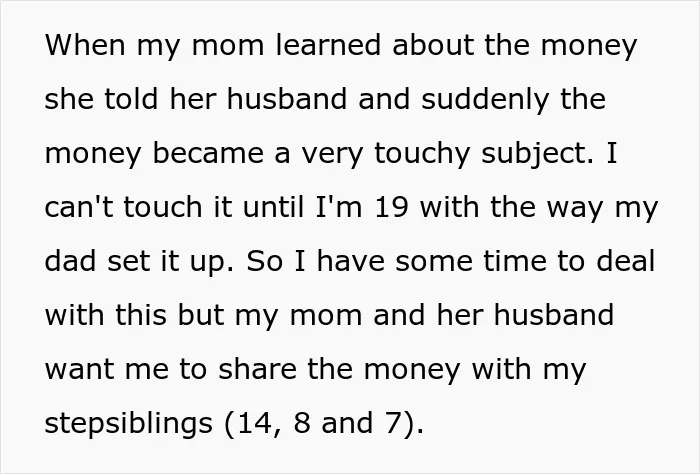The height and width of the screenshot is (474, 700).
Task: Click the word "until" in the text
Action: pyautogui.click(x=273, y=207)
